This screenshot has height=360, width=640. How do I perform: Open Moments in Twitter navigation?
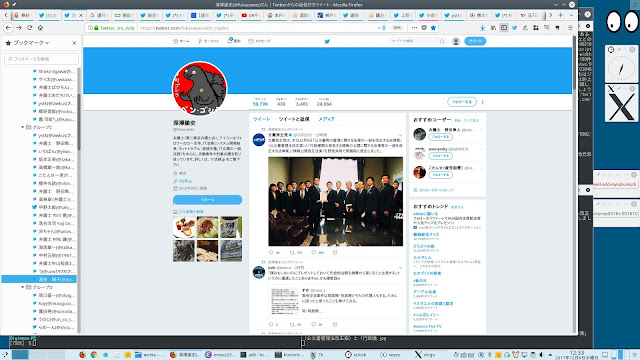click(x=208, y=41)
